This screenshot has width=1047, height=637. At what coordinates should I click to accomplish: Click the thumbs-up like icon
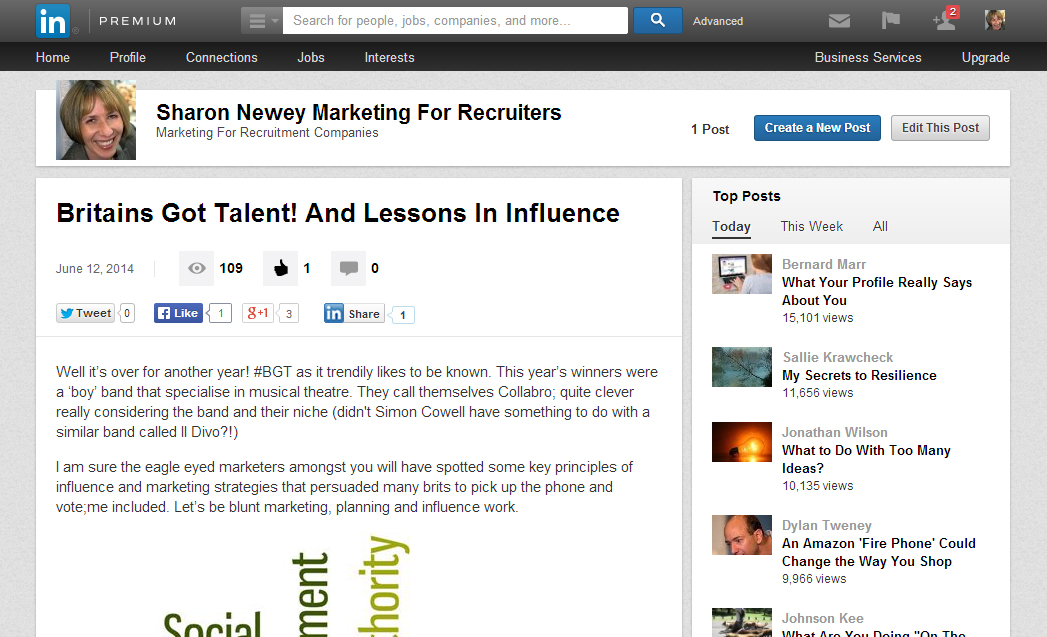pyautogui.click(x=280, y=268)
